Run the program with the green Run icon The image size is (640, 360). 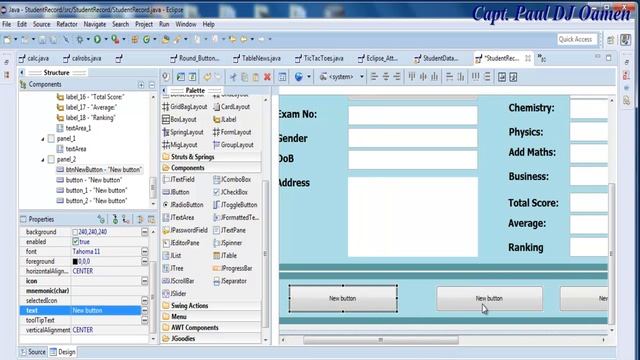[x=97, y=39]
